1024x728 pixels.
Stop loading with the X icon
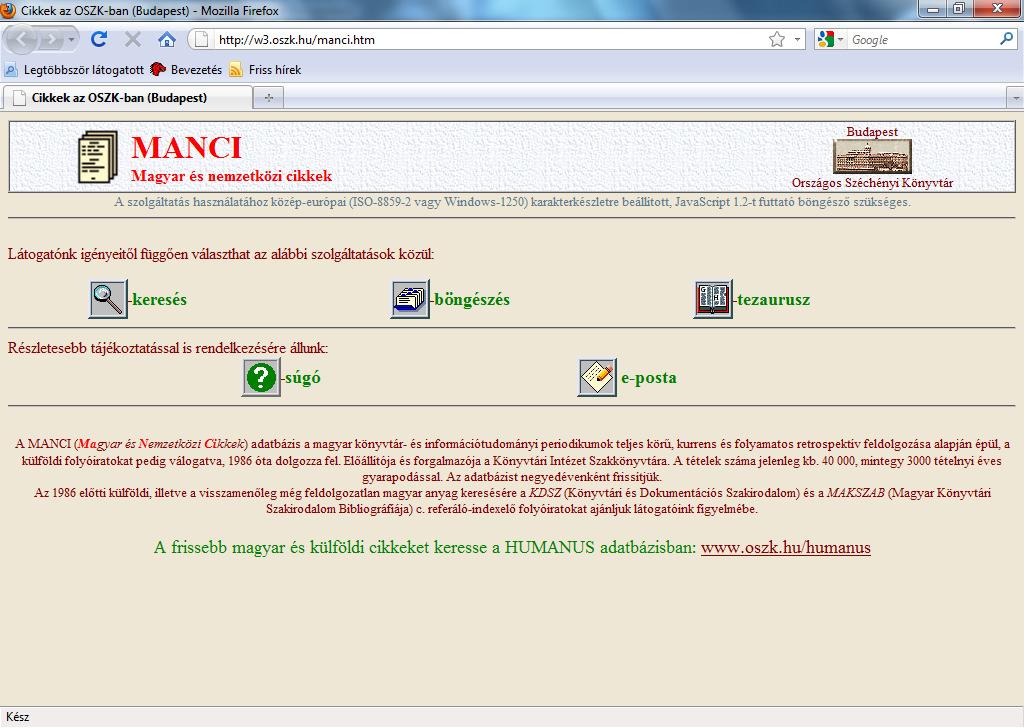click(133, 40)
